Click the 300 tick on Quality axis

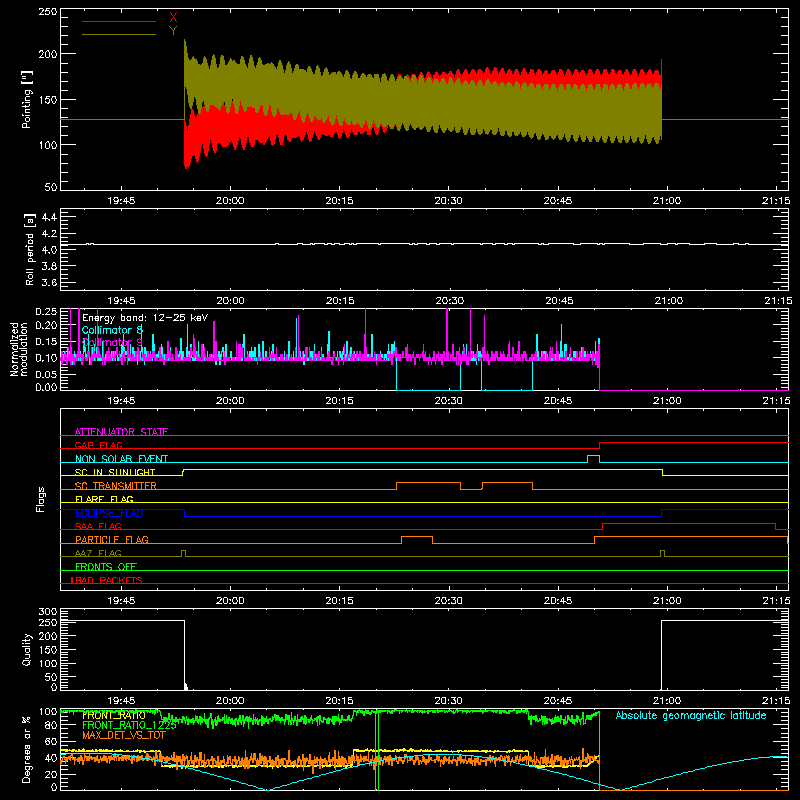47,612
